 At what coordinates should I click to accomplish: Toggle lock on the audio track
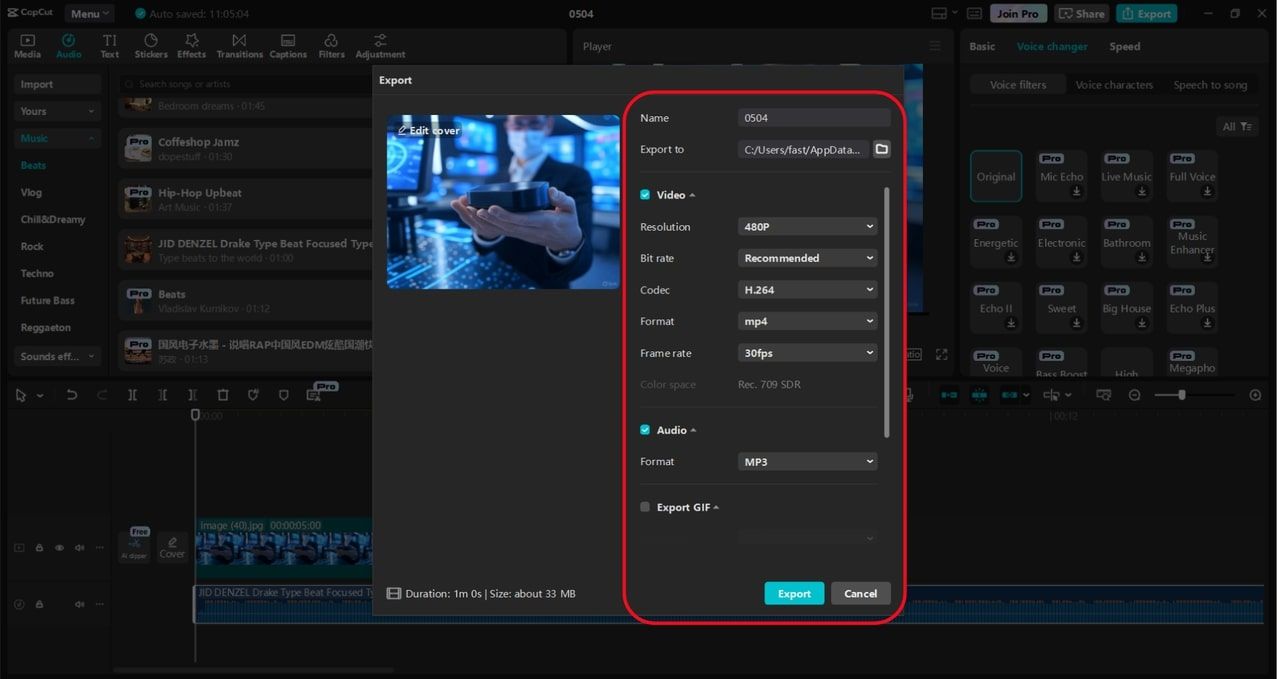tap(40, 604)
